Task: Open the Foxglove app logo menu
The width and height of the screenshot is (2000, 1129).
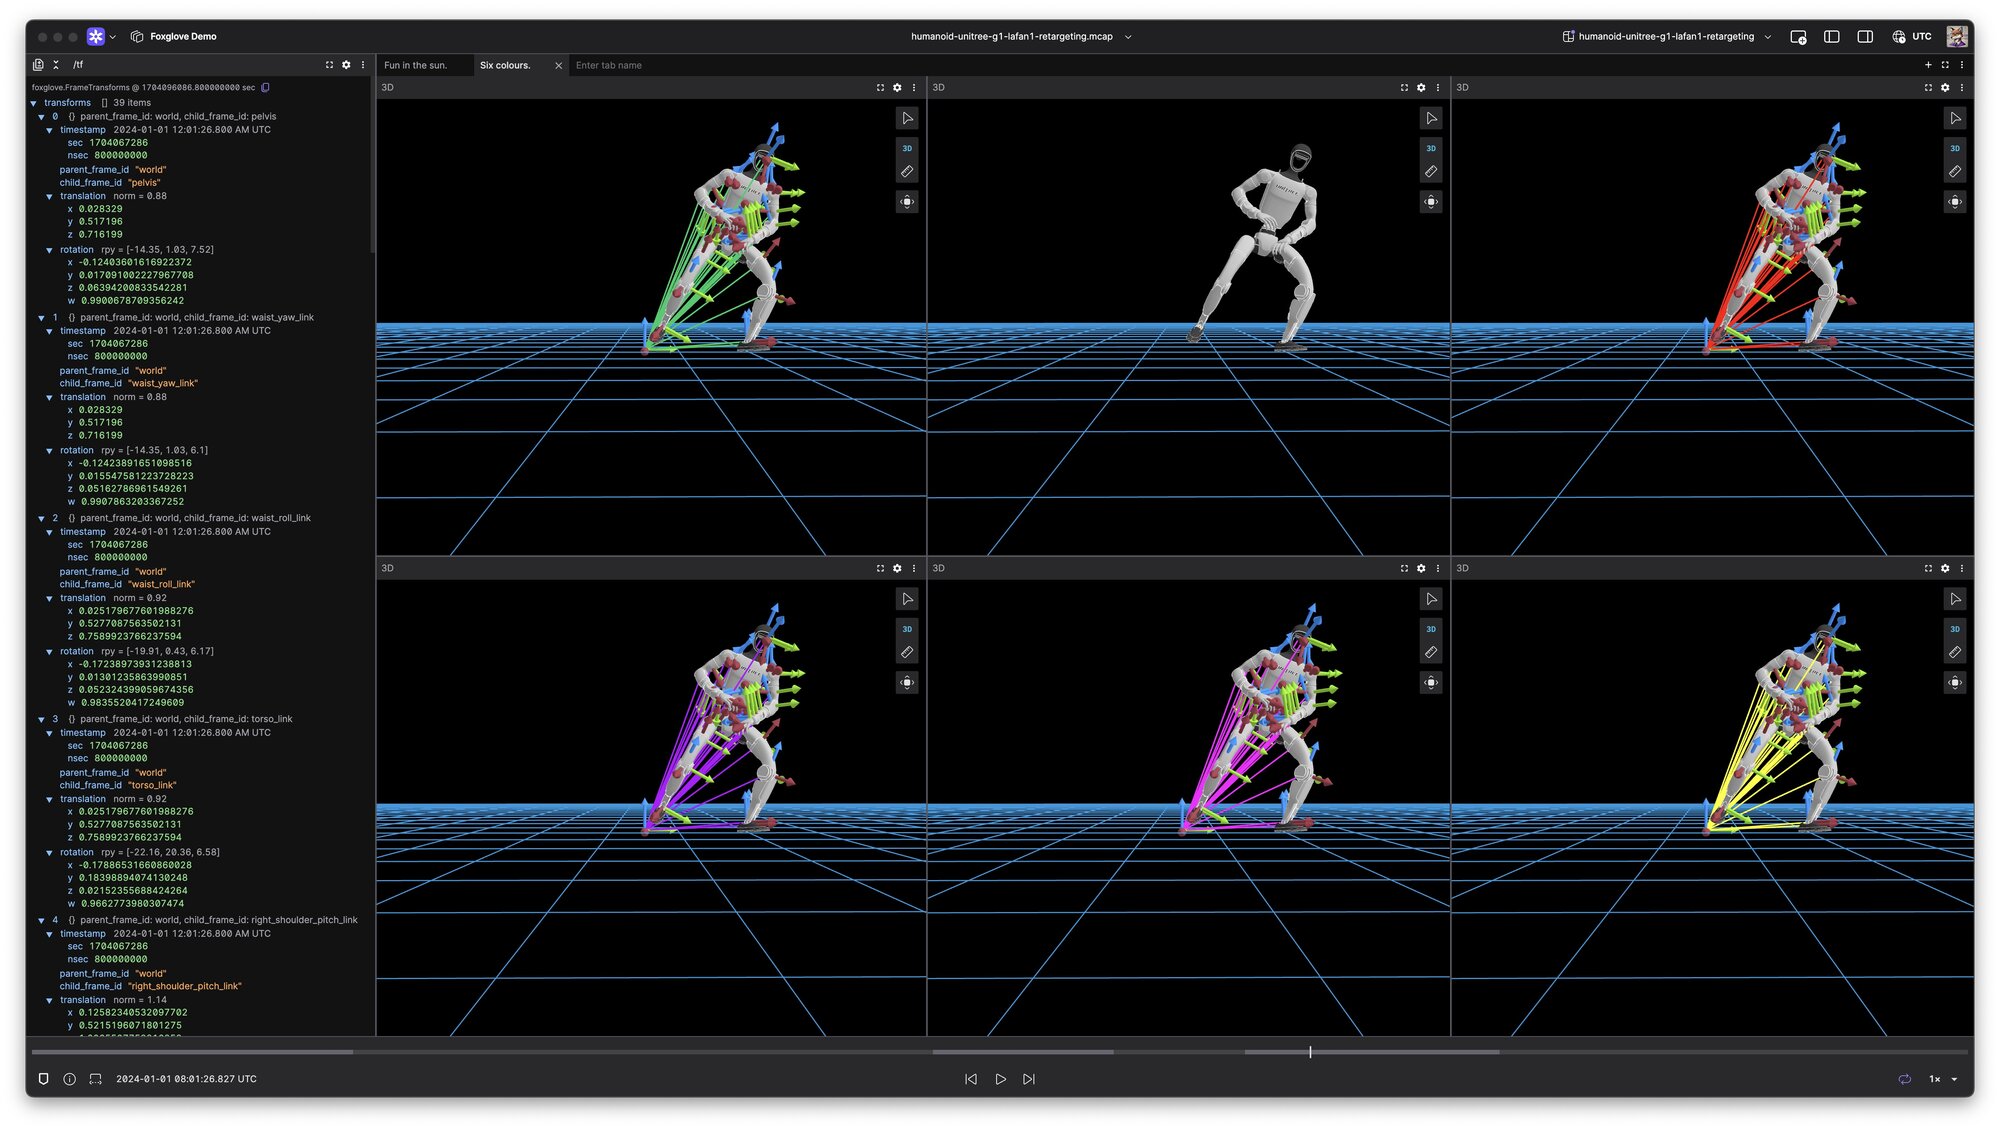Action: point(96,36)
